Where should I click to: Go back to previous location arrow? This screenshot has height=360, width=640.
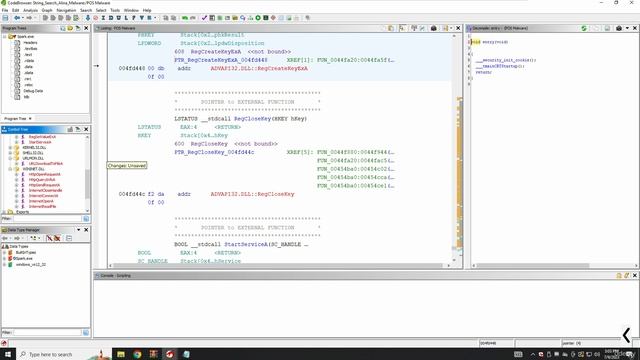17,18
